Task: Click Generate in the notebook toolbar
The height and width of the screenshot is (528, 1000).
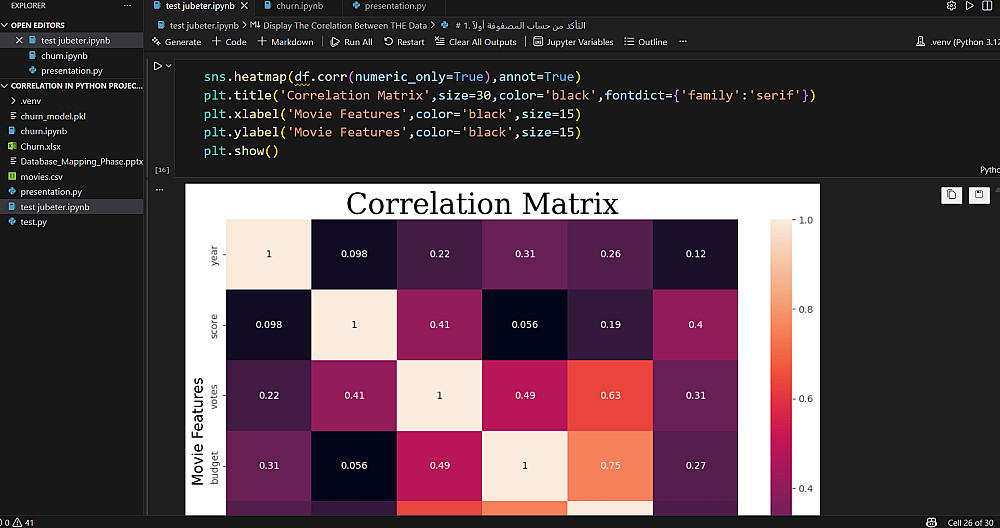Action: click(176, 42)
